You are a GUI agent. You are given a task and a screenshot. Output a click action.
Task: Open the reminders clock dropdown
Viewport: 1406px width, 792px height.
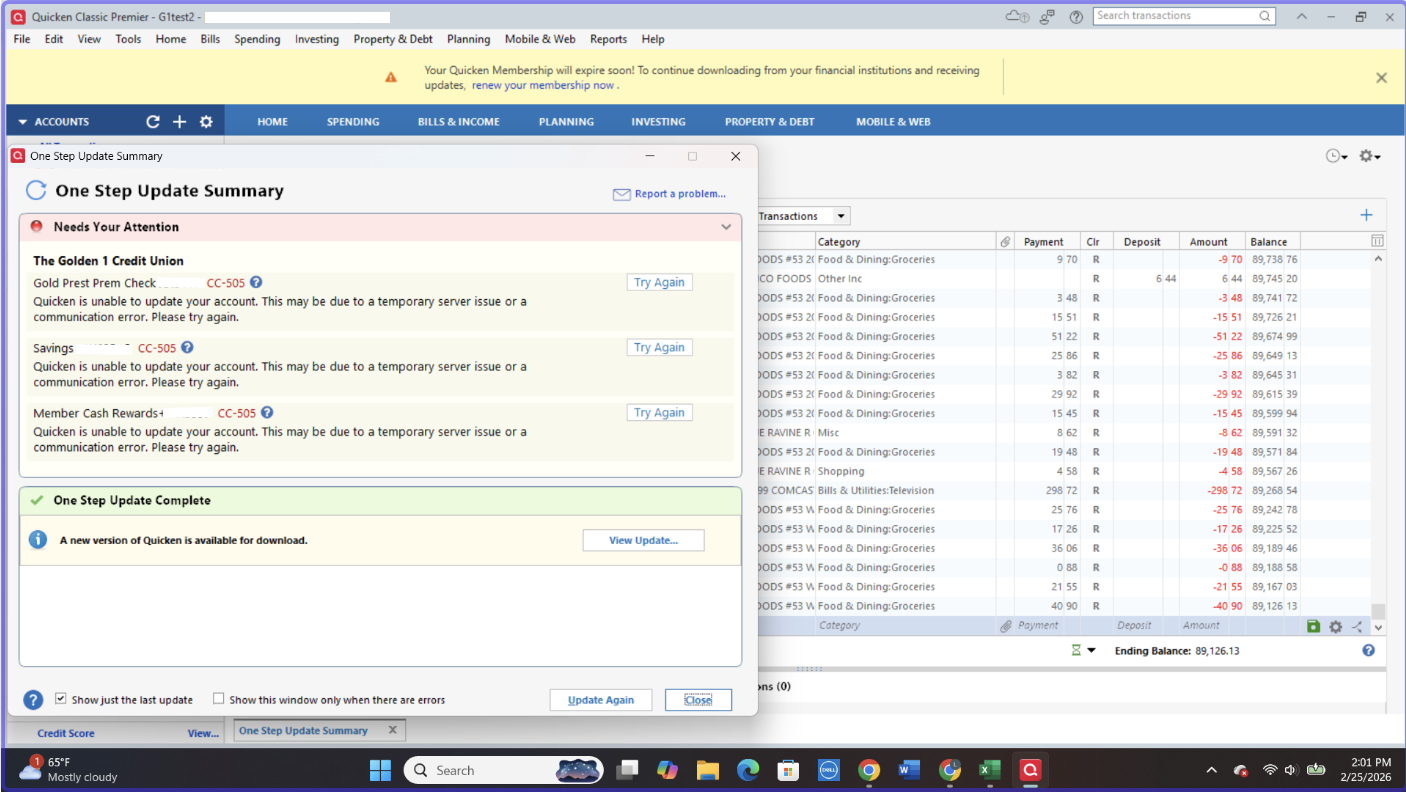1337,156
